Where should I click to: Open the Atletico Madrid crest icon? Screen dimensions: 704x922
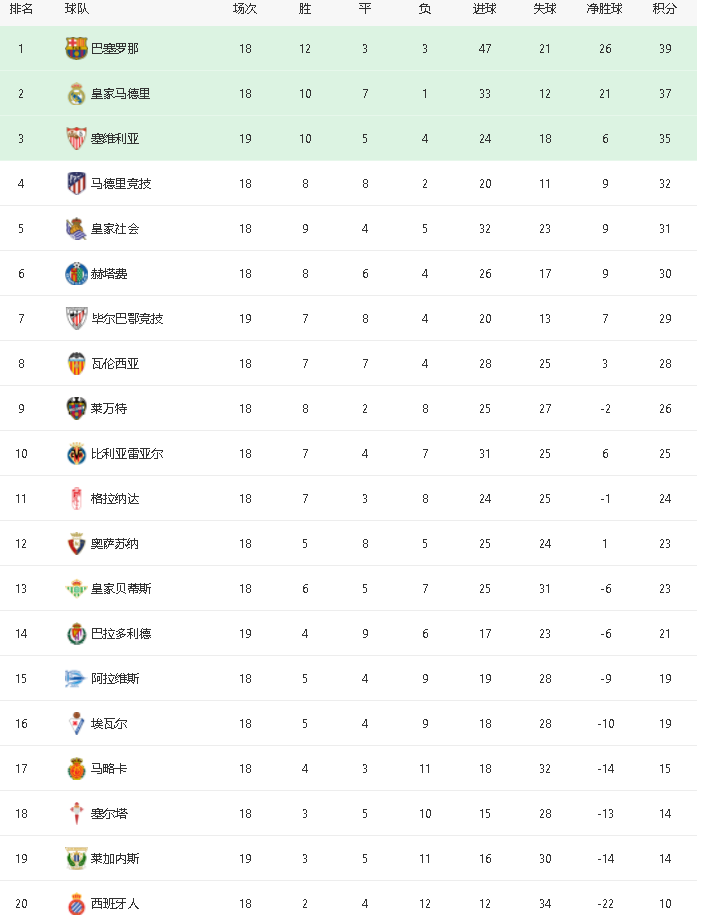pos(76,183)
